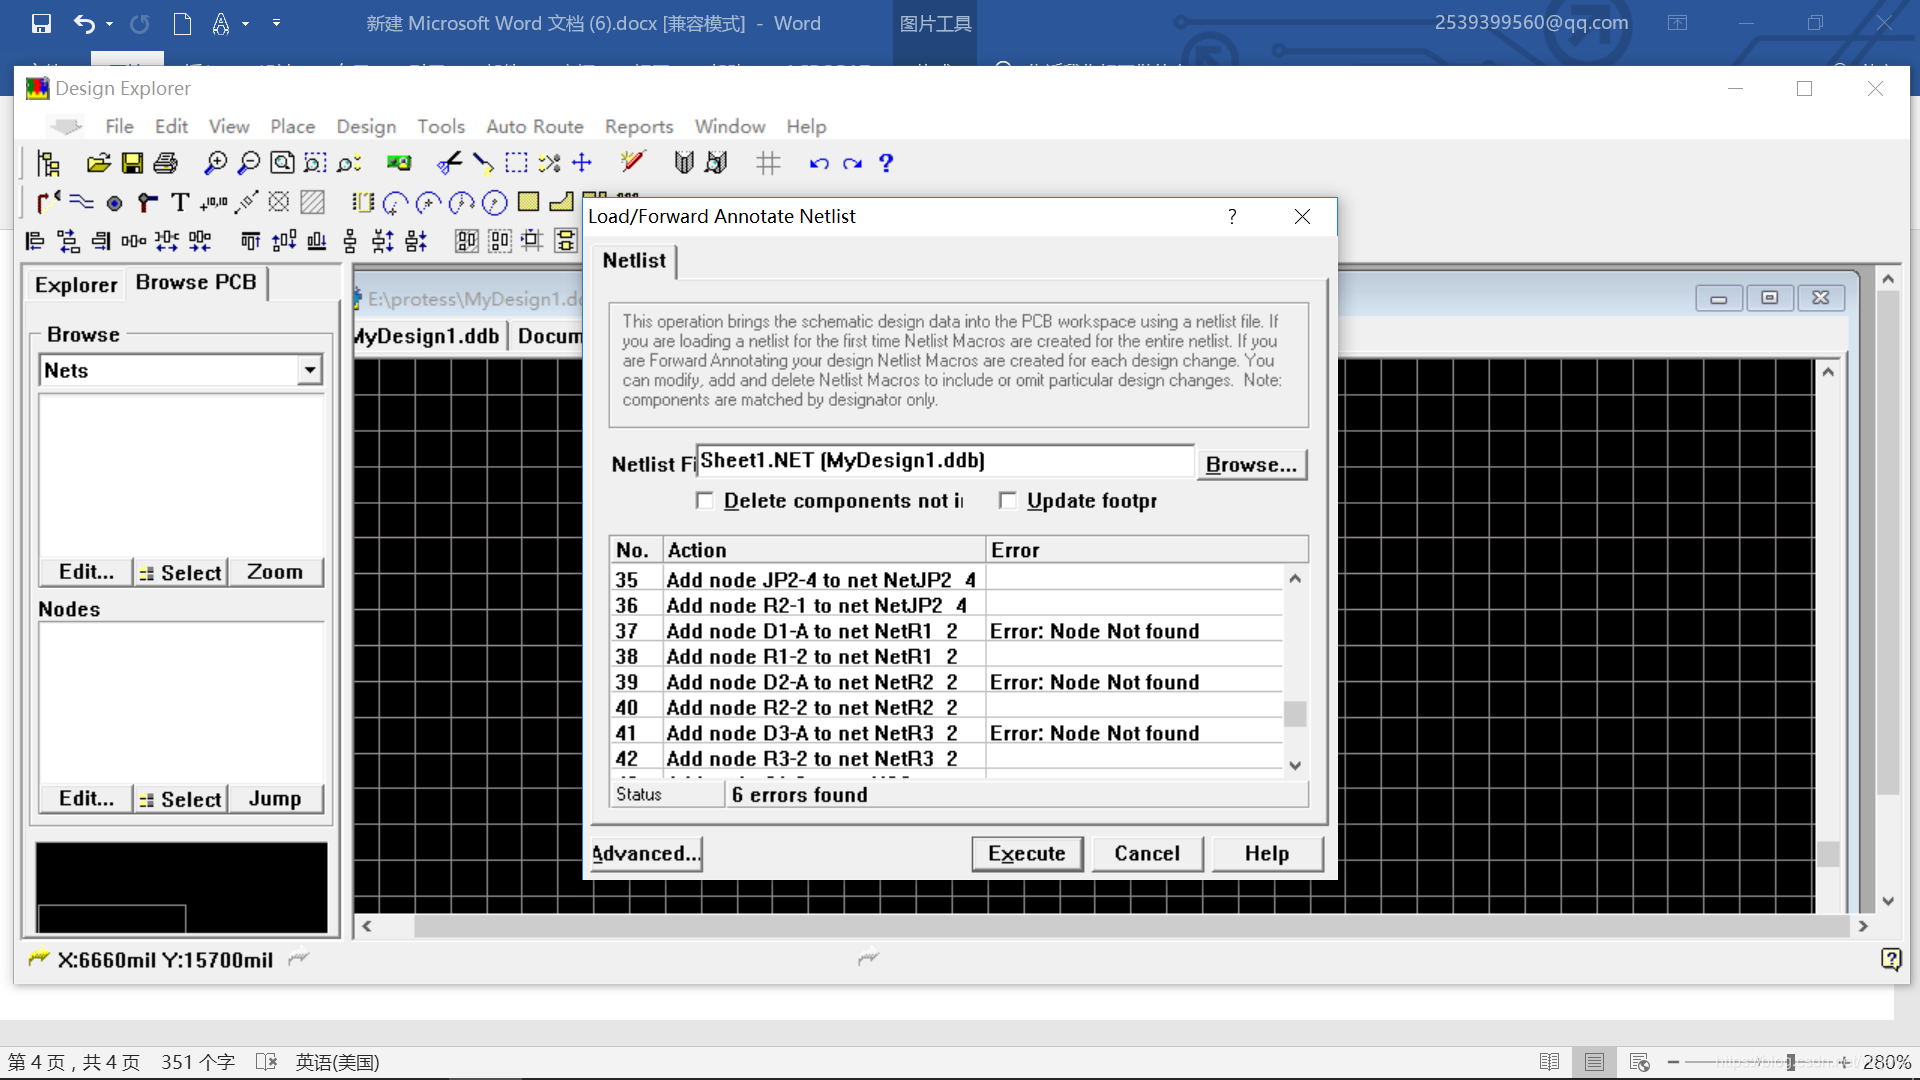Click the Netlist File input field

[944, 461]
